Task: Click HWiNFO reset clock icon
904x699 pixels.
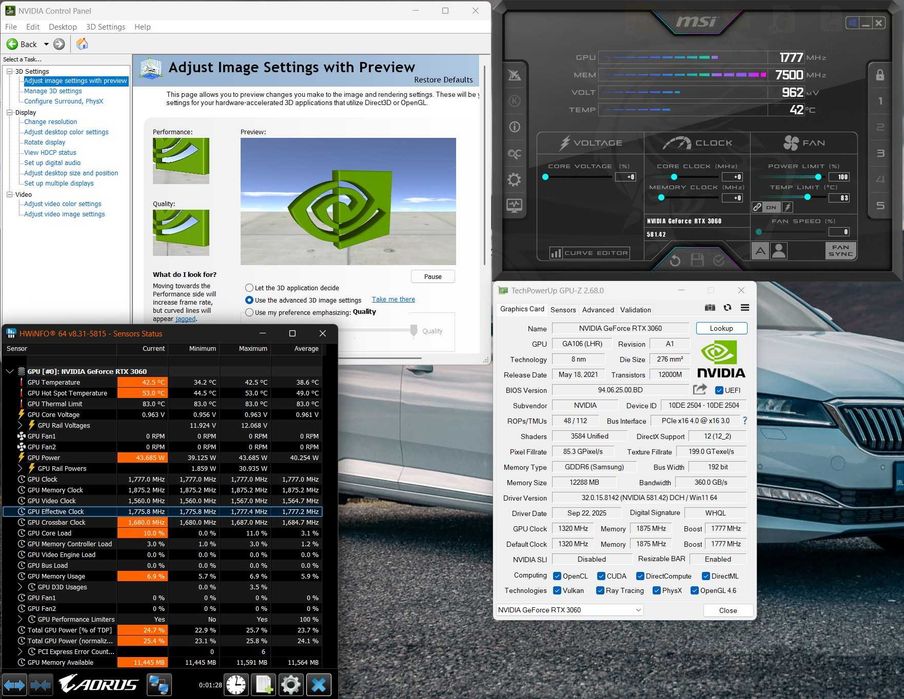Action: [236, 685]
